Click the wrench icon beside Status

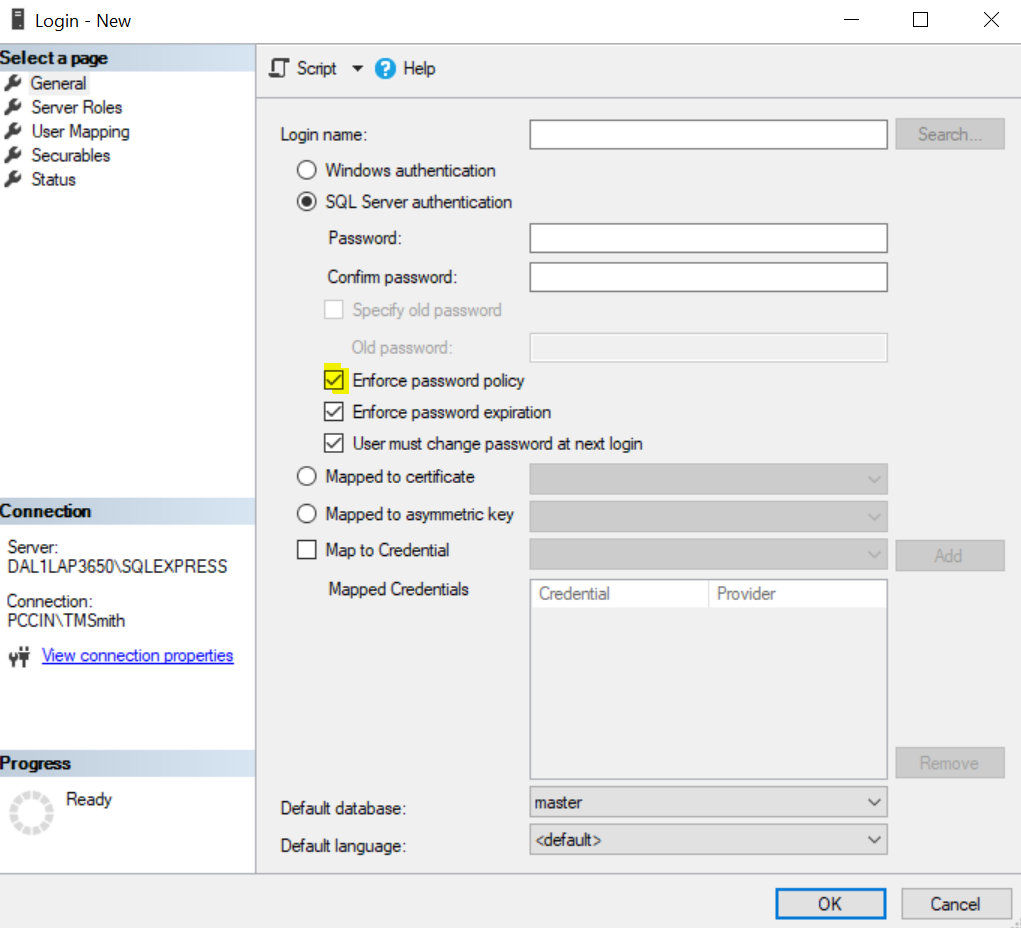13,179
